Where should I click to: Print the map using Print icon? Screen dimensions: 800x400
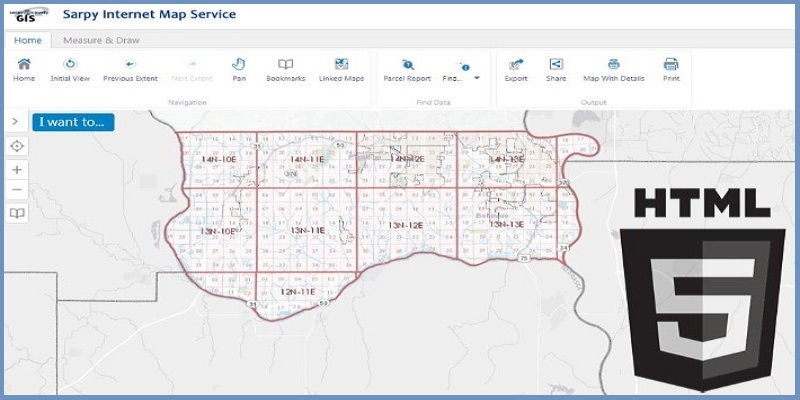671,64
